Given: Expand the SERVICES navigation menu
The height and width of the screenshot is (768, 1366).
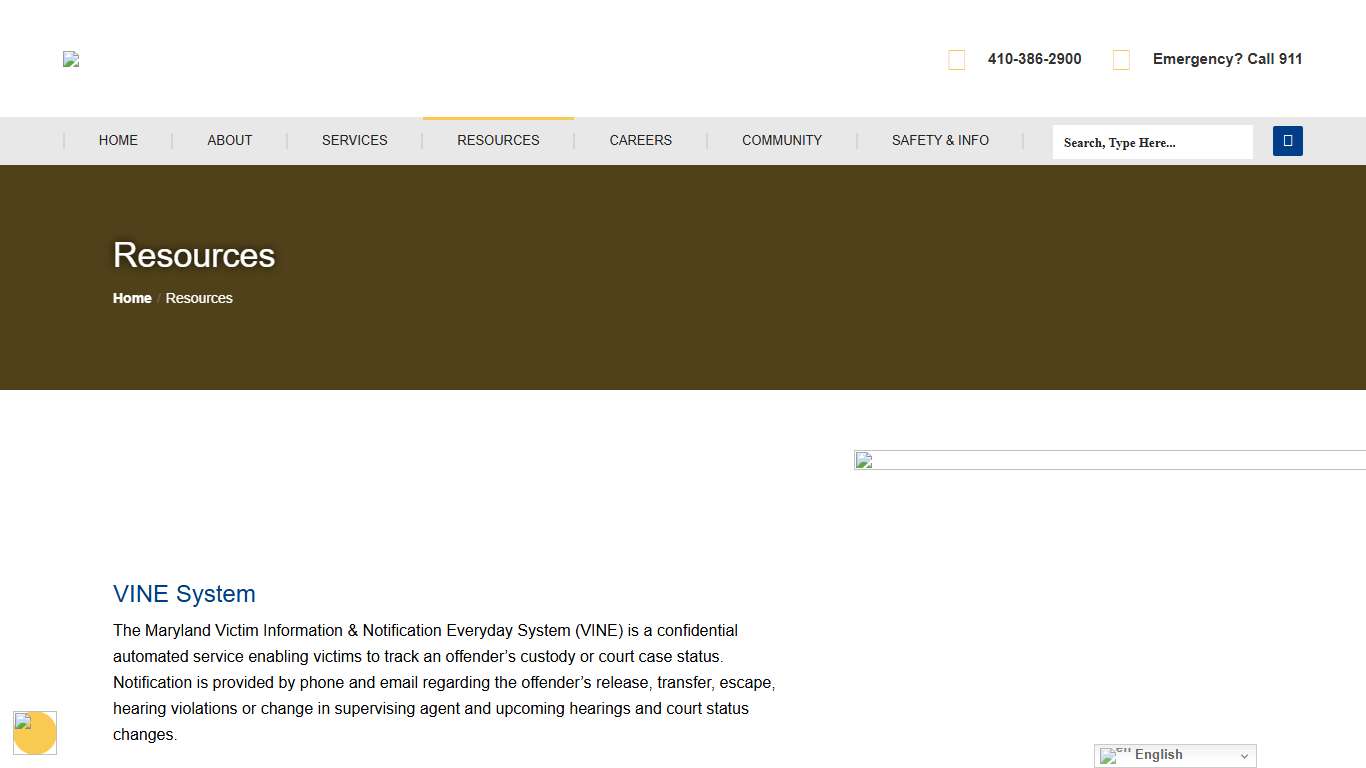Looking at the screenshot, I should click(354, 140).
